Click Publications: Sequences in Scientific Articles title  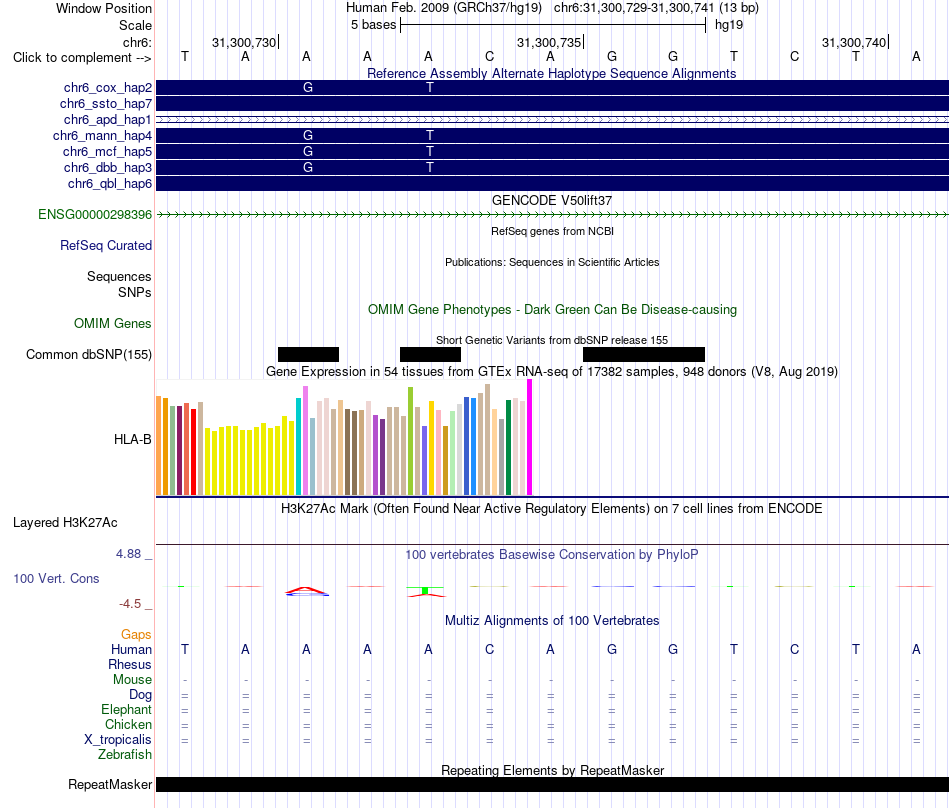click(552, 262)
